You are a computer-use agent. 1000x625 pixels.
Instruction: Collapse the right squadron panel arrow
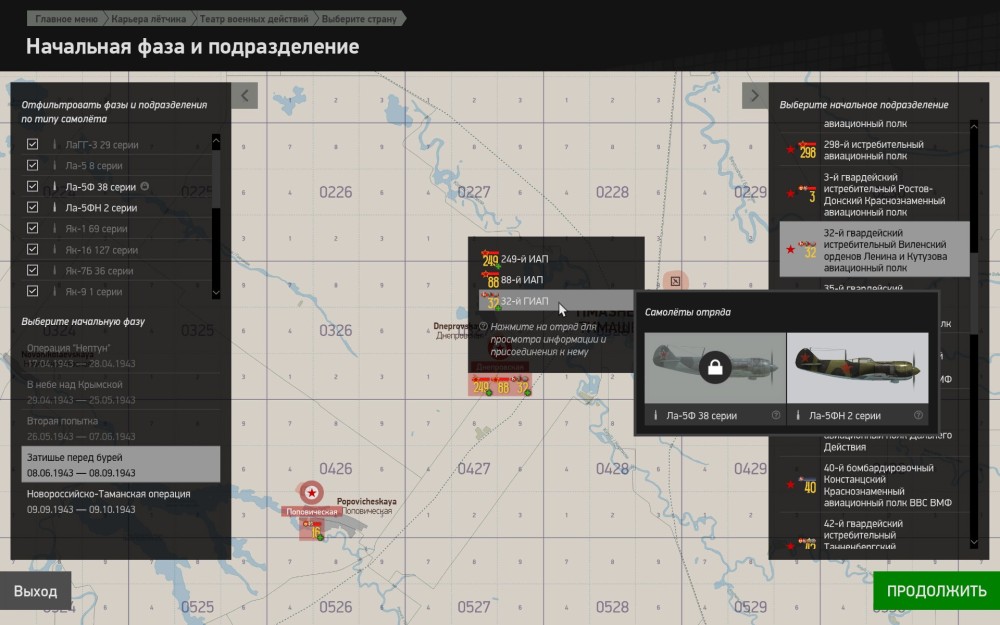click(754, 96)
